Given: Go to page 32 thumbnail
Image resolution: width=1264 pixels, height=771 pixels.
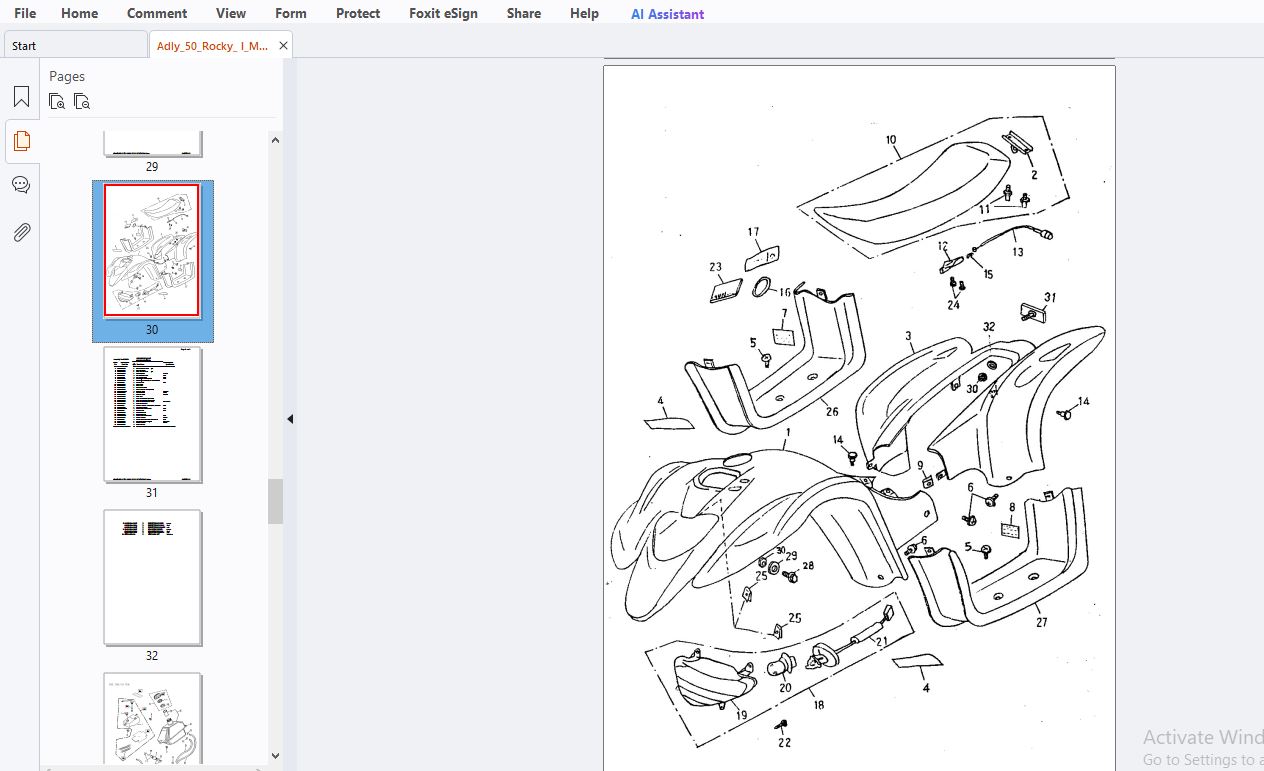Looking at the screenshot, I should (152, 577).
